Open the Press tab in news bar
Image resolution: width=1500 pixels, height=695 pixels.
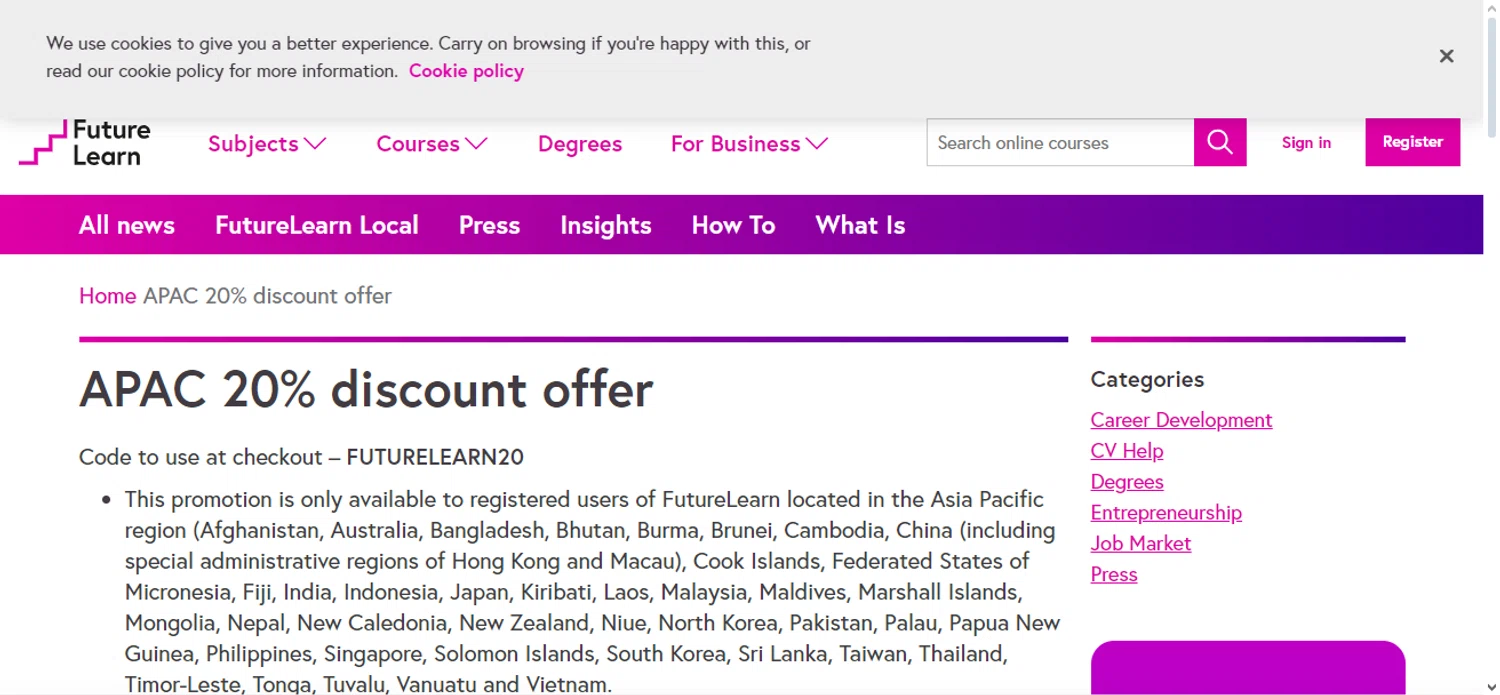[489, 225]
